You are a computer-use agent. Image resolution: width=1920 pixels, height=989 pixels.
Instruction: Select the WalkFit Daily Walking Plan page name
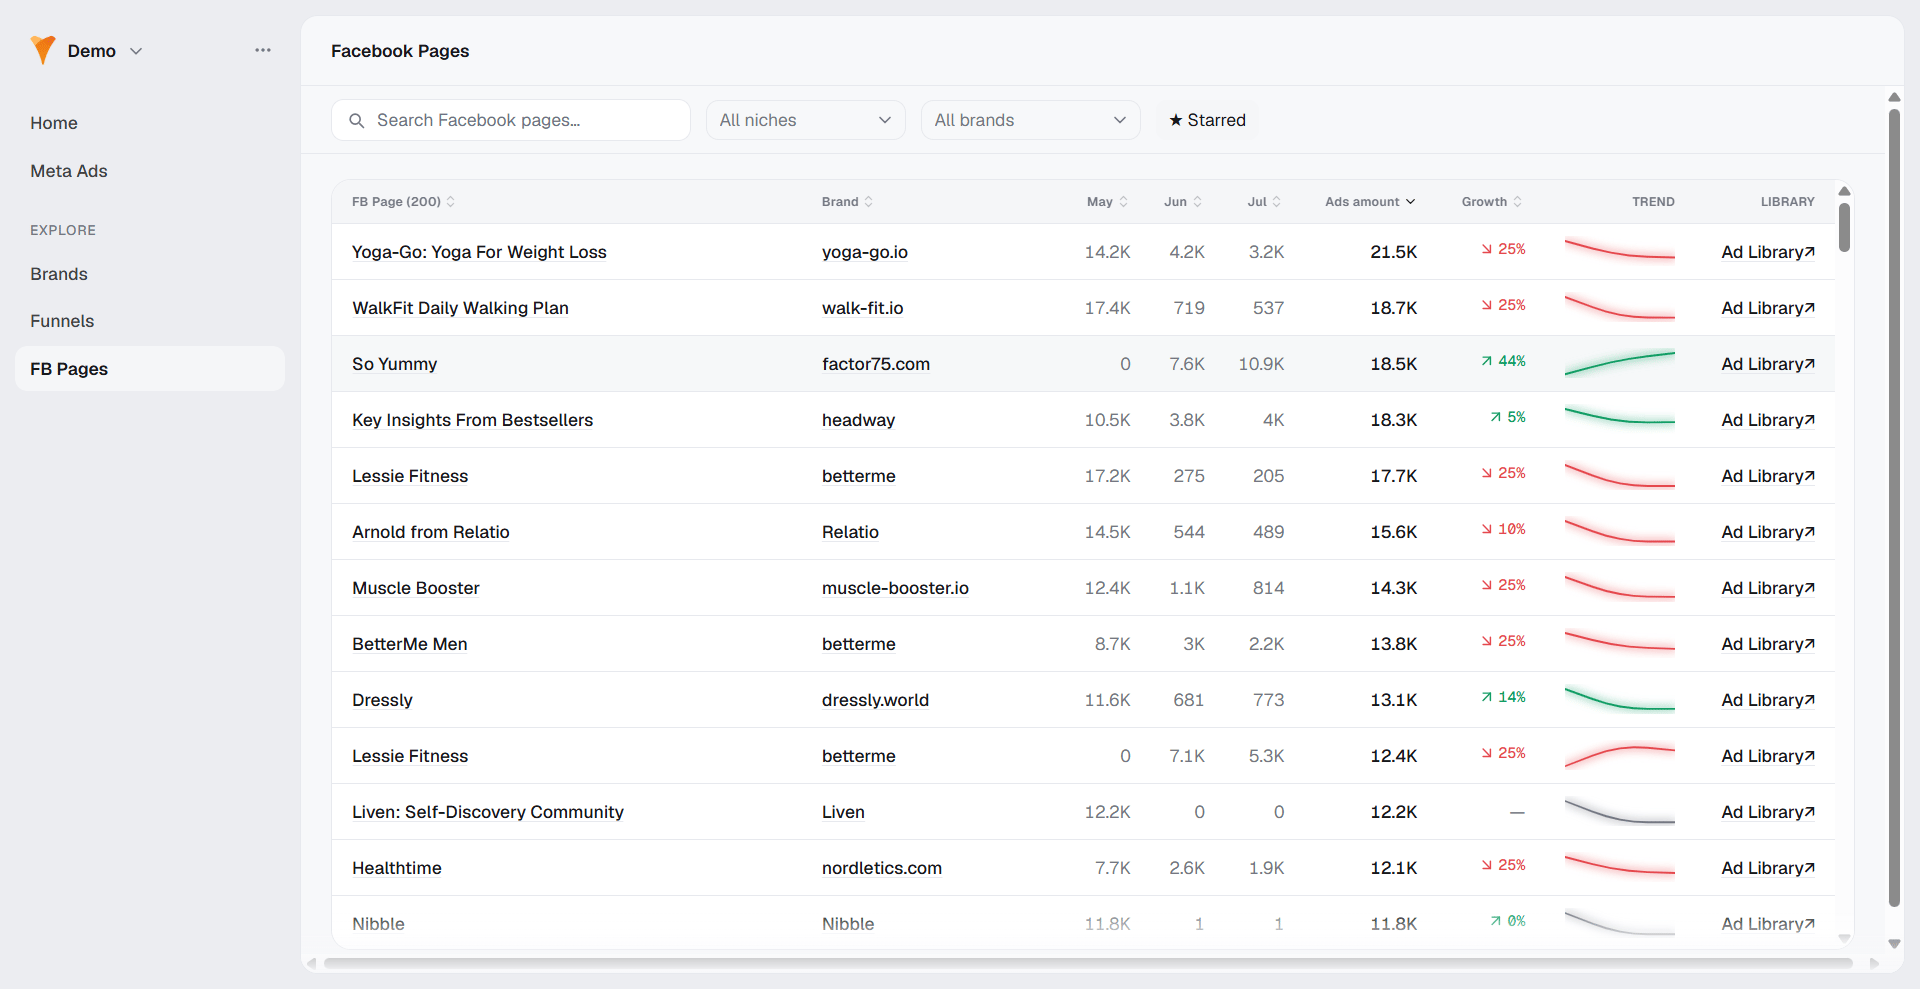coord(460,308)
